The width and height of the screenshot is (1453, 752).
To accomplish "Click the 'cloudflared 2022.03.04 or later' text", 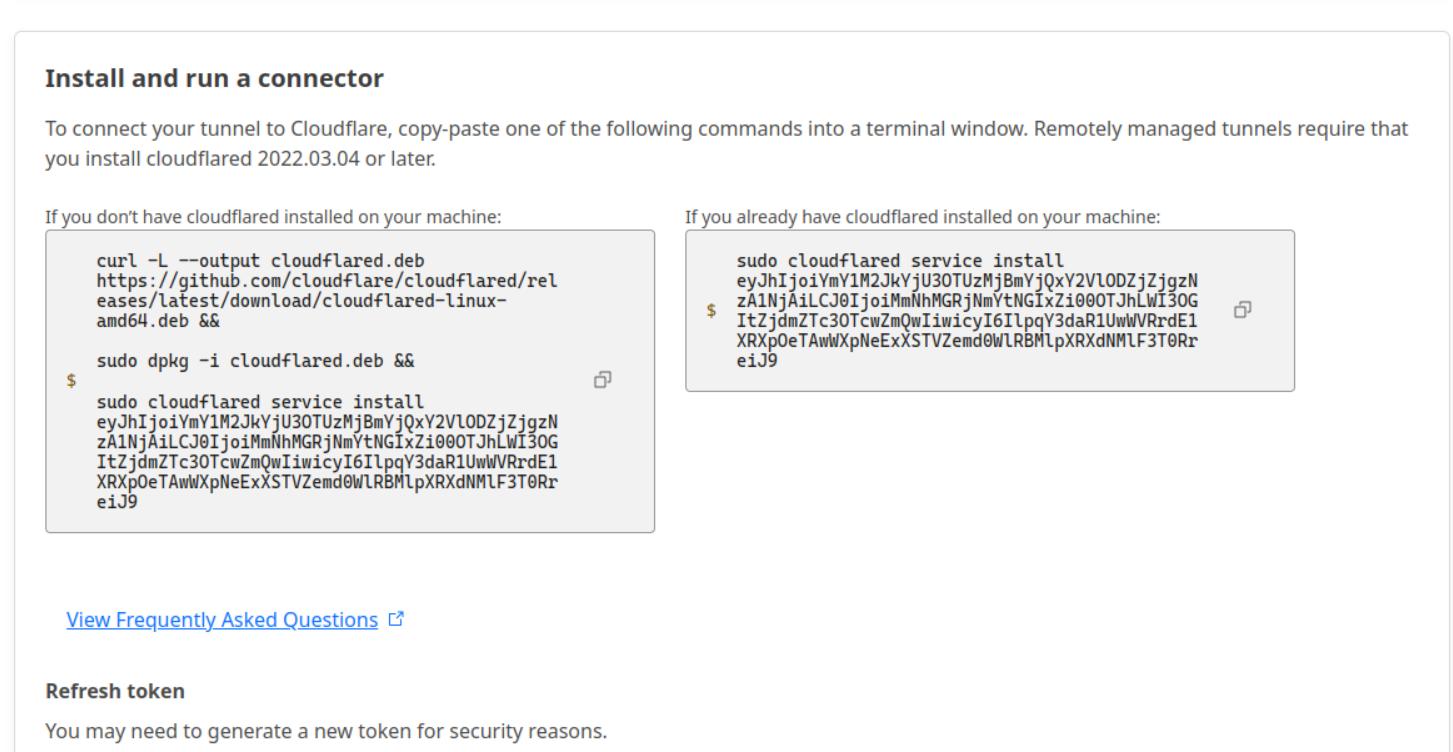I will pos(290,158).
